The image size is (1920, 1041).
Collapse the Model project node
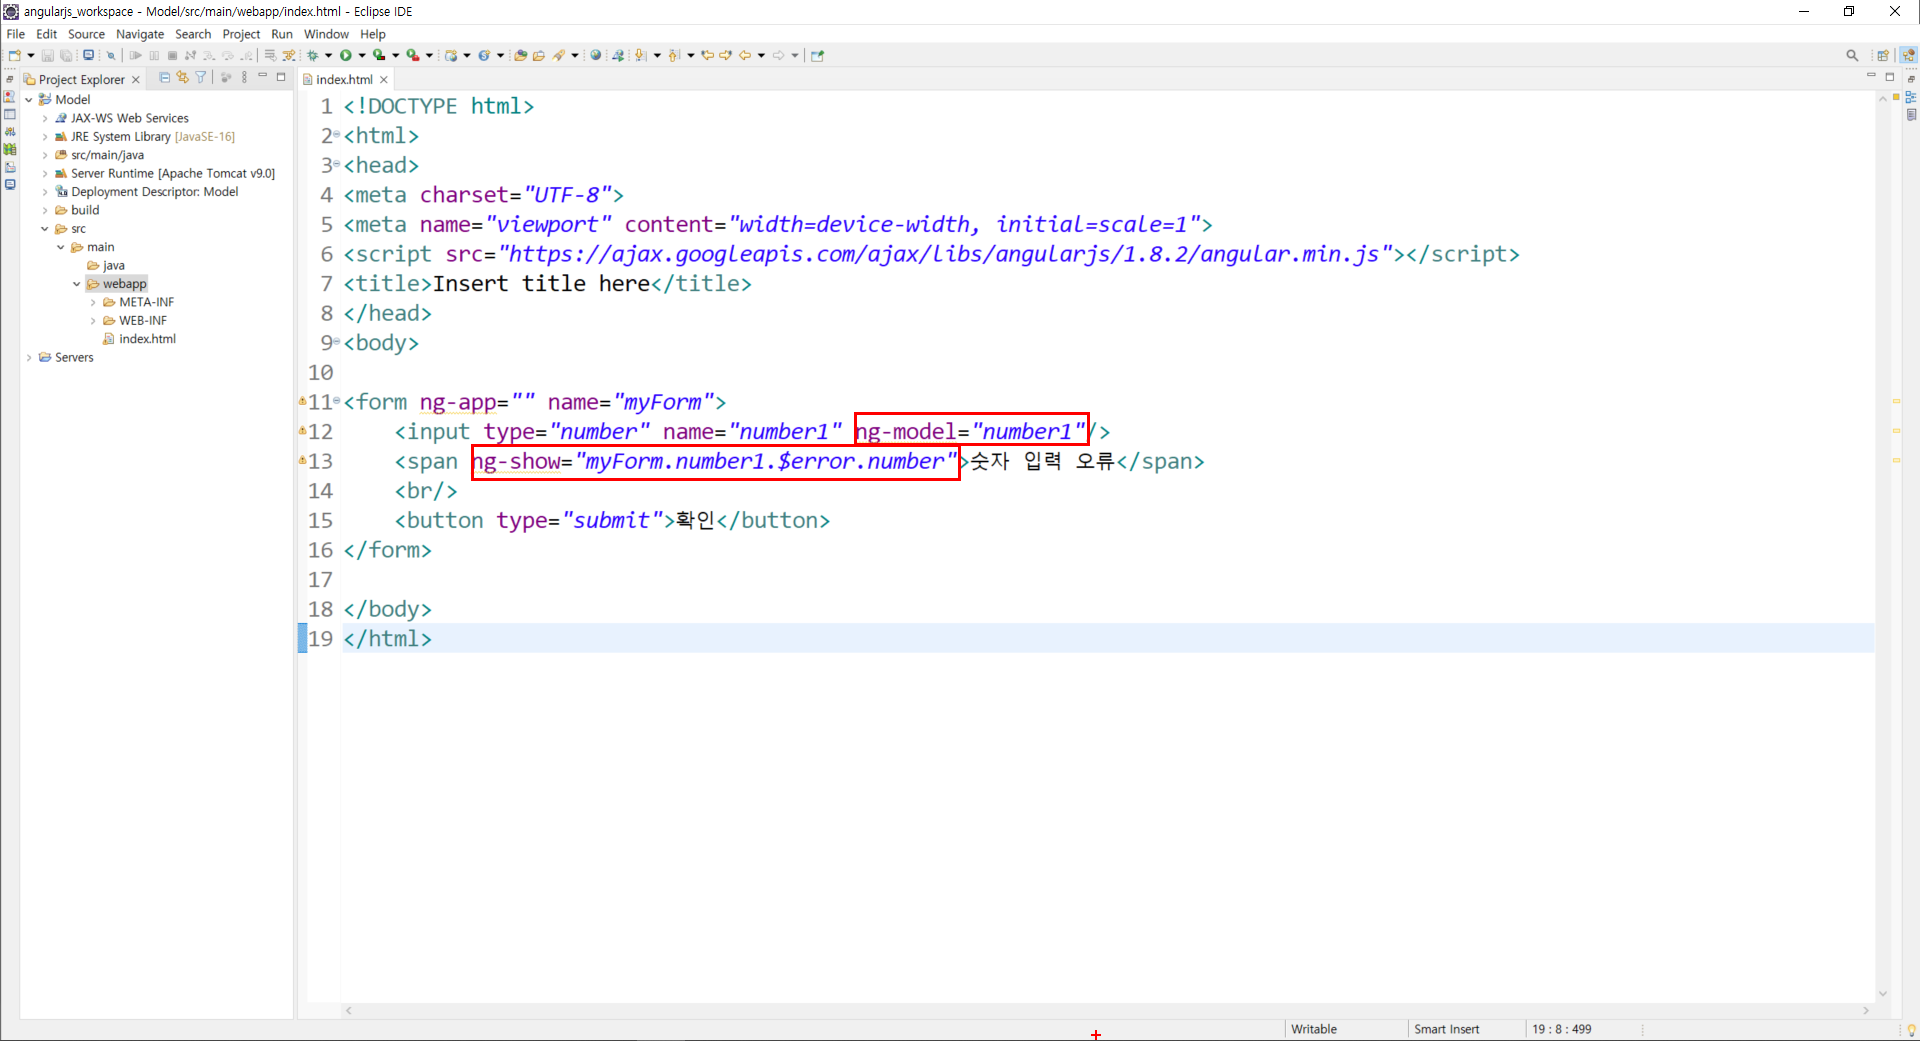click(x=28, y=99)
